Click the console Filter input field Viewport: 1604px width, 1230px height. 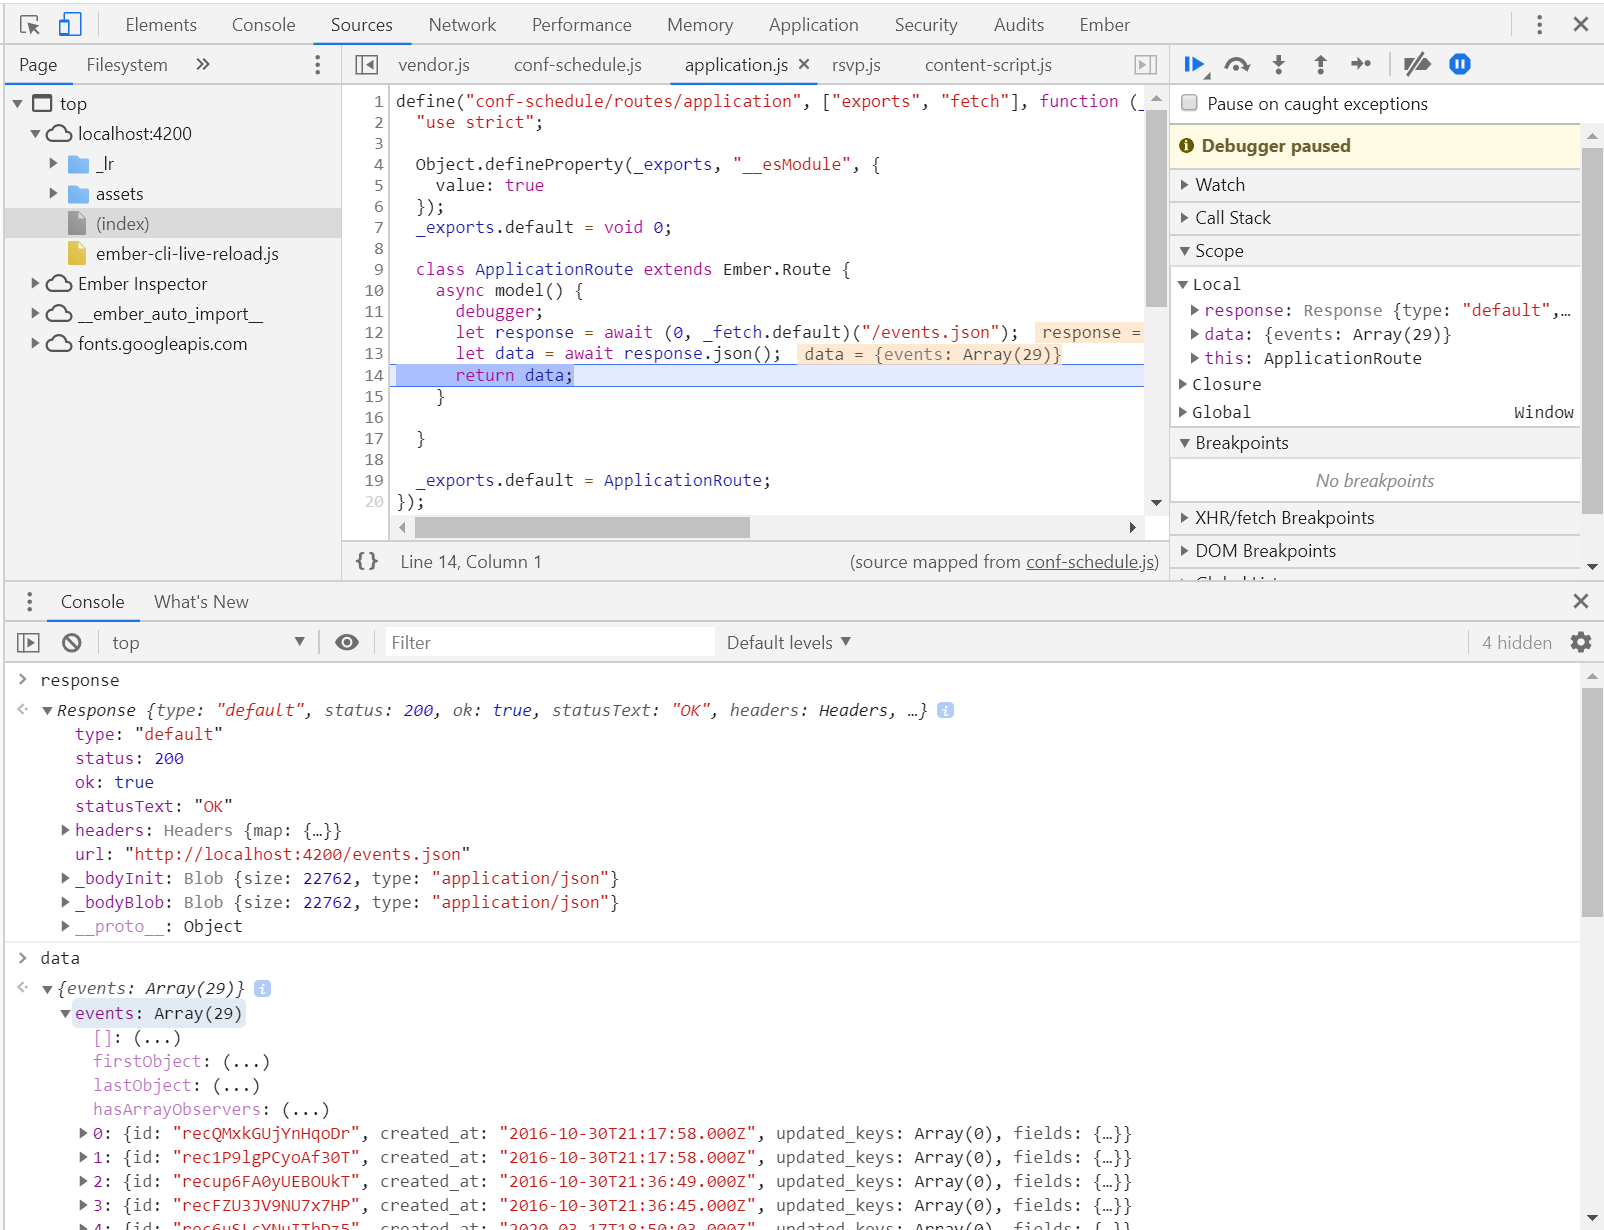pyautogui.click(x=550, y=643)
